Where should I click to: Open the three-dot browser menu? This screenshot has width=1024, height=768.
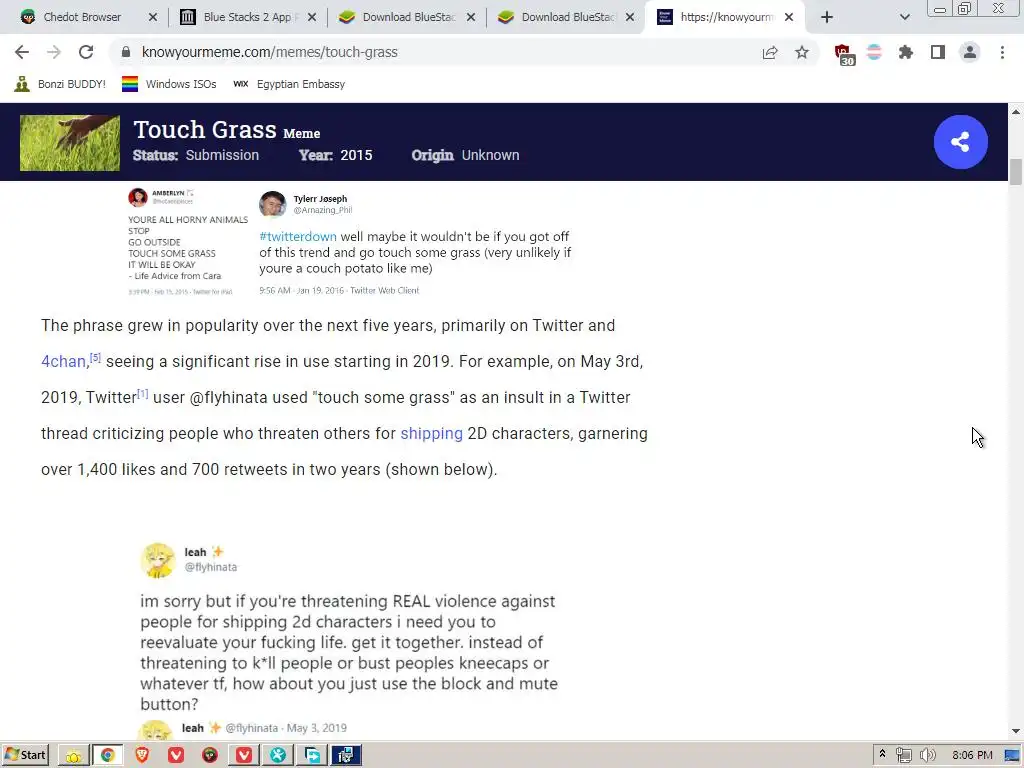pyautogui.click(x=1002, y=52)
